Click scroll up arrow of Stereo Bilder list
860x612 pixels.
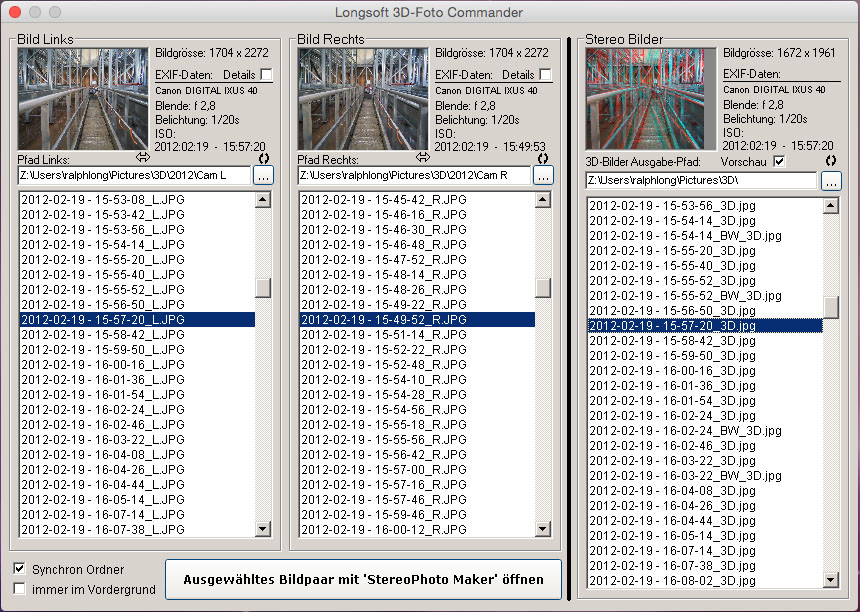tap(830, 206)
